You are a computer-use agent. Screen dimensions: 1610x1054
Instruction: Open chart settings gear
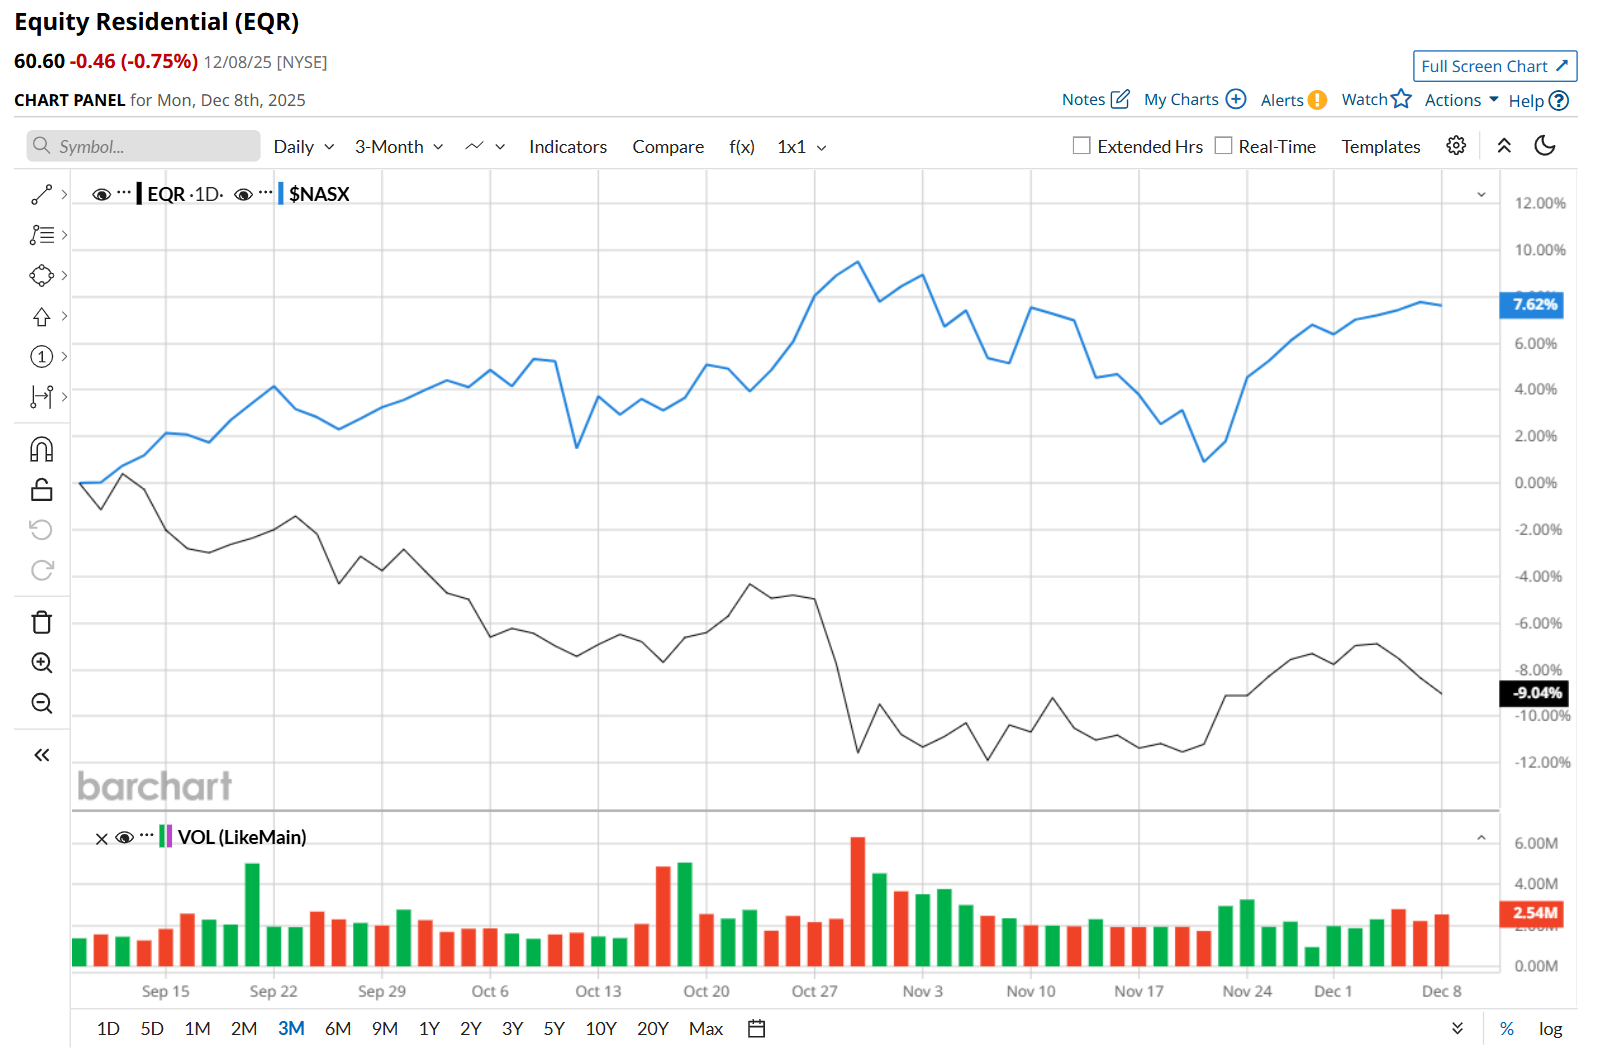[1456, 146]
